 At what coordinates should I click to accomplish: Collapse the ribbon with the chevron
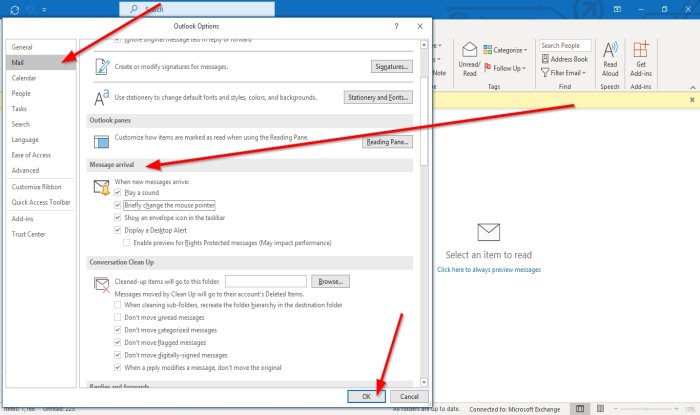[693, 87]
